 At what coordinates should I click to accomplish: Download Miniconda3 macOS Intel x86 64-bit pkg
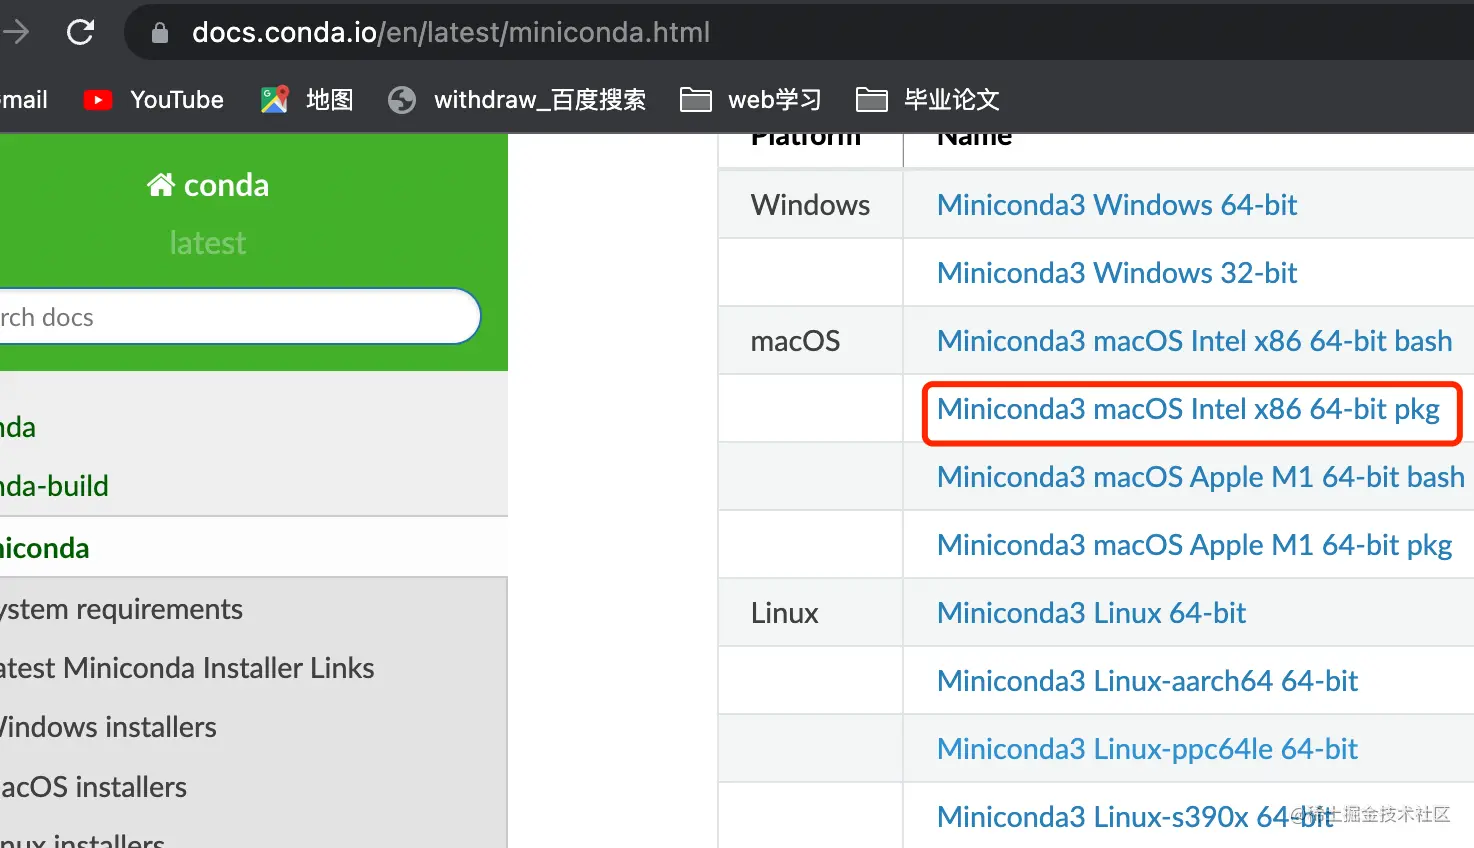click(x=1188, y=409)
